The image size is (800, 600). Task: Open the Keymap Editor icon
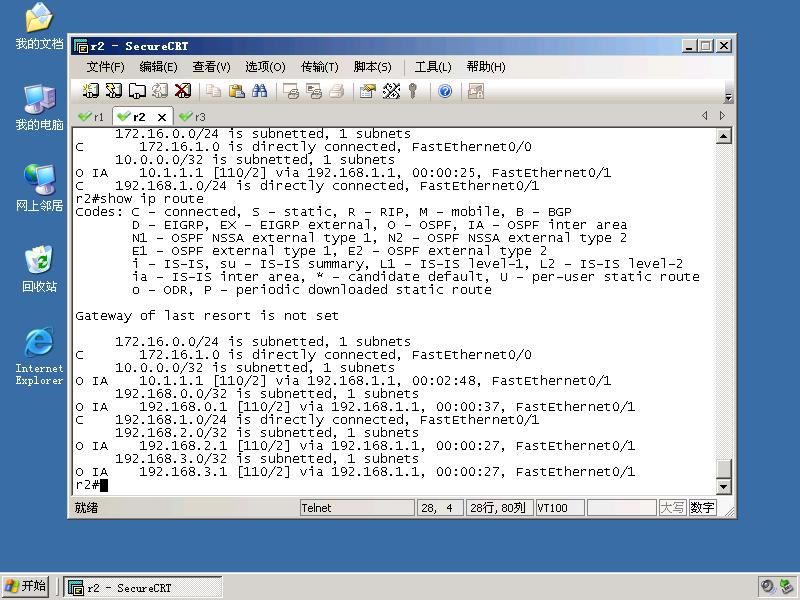391,91
